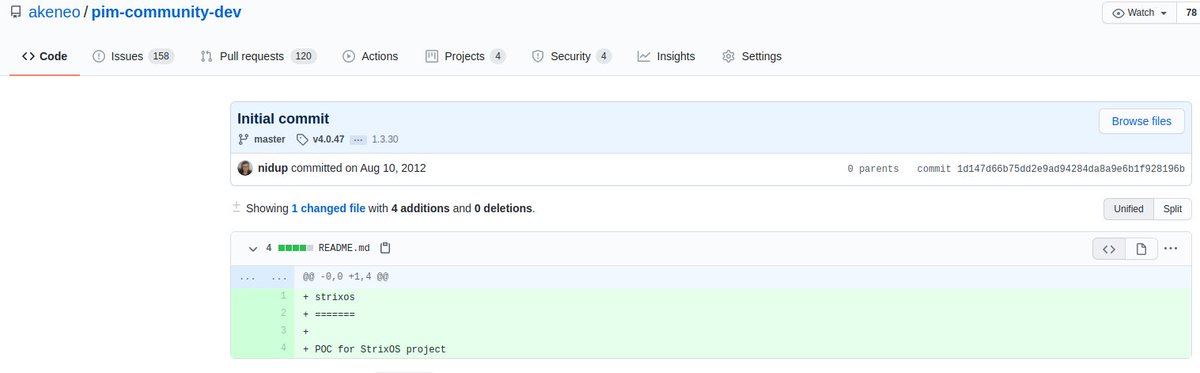Open the Security tab
This screenshot has width=1200, height=373.
(571, 56)
